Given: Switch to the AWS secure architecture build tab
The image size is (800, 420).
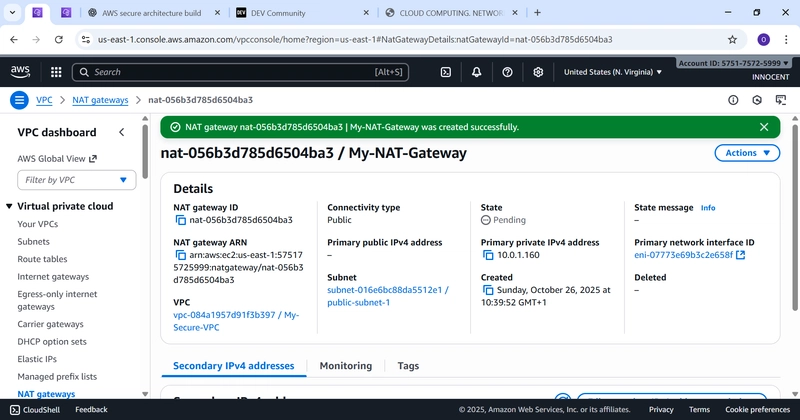Looking at the screenshot, I should pyautogui.click(x=152, y=13).
